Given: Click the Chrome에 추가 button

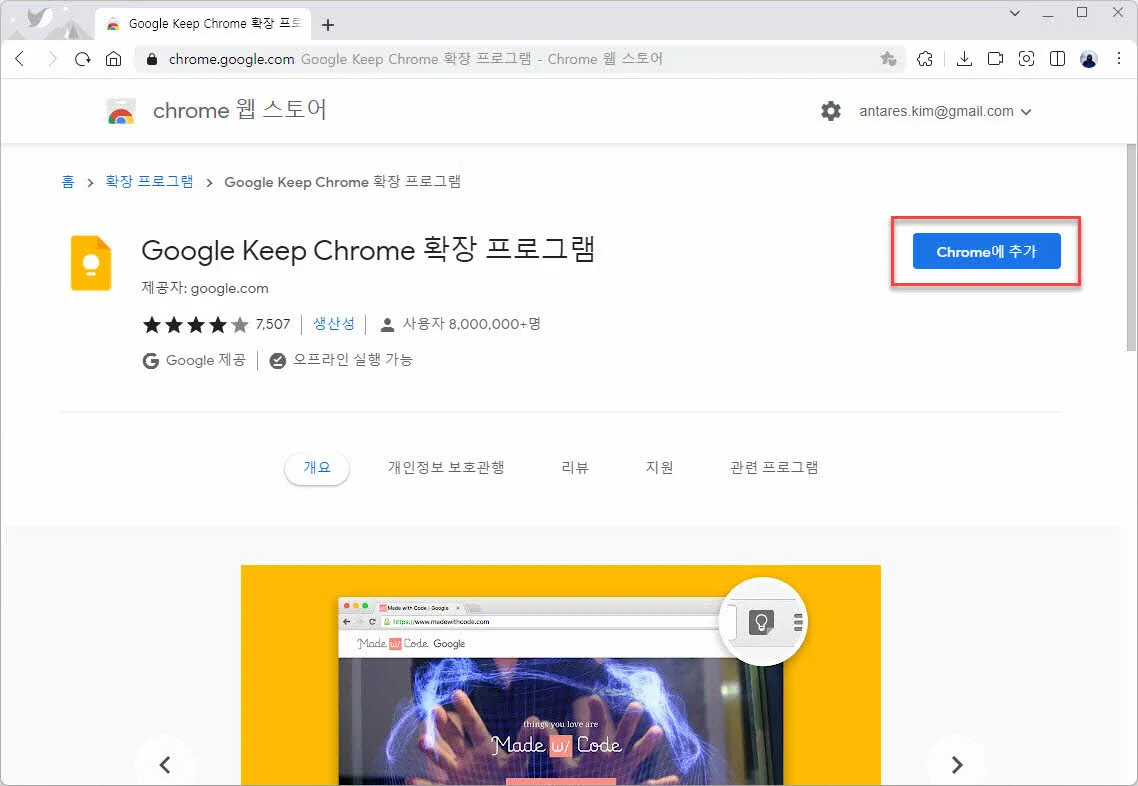Looking at the screenshot, I should click(986, 251).
